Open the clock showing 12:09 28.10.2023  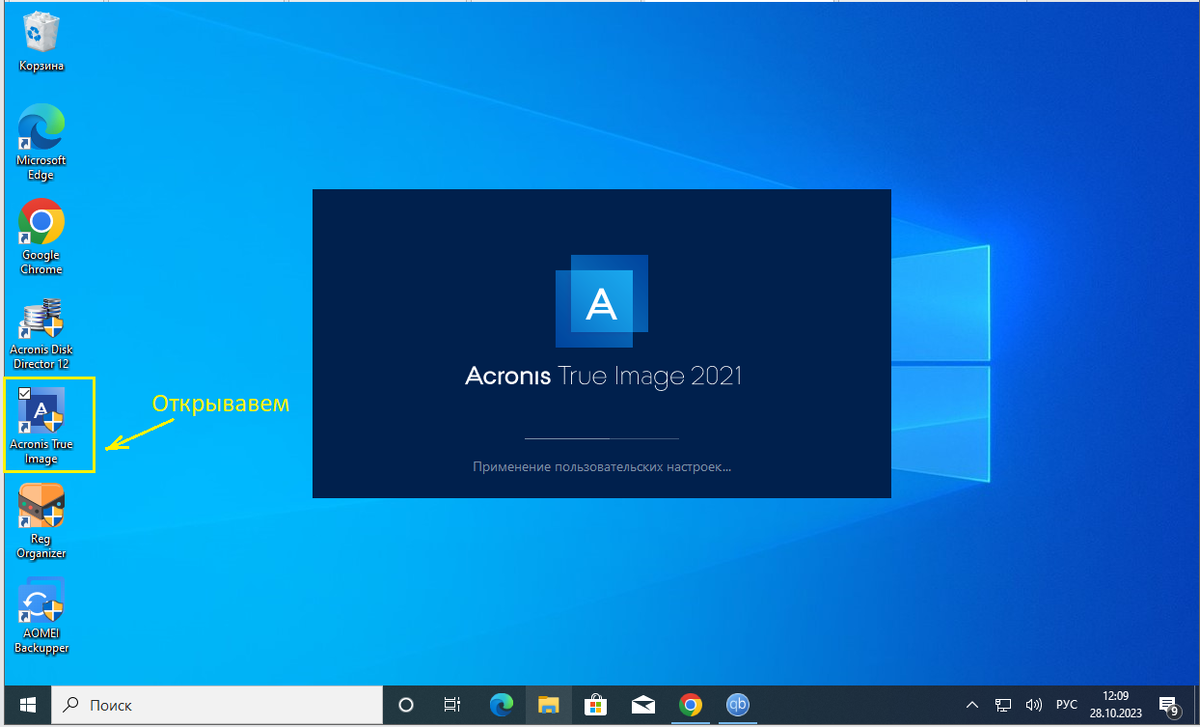pyautogui.click(x=1116, y=705)
